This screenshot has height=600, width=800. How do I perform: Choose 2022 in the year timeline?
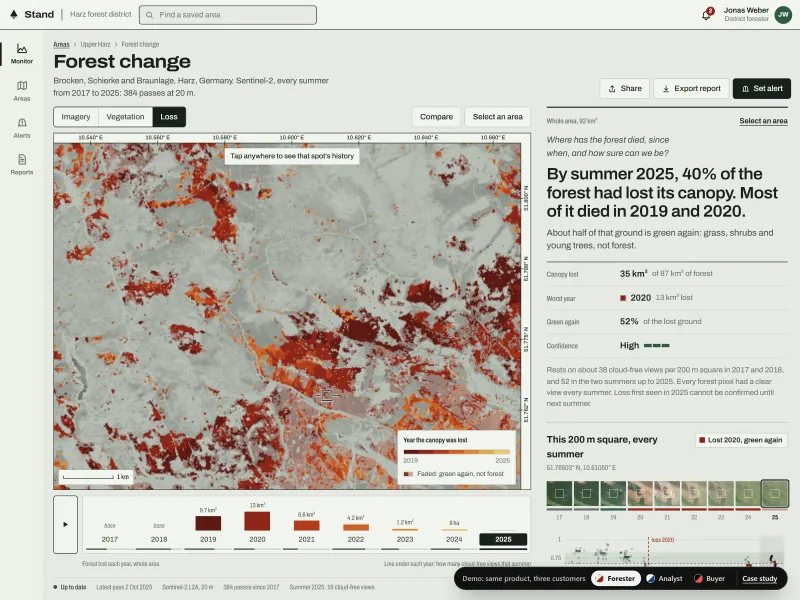click(x=356, y=526)
